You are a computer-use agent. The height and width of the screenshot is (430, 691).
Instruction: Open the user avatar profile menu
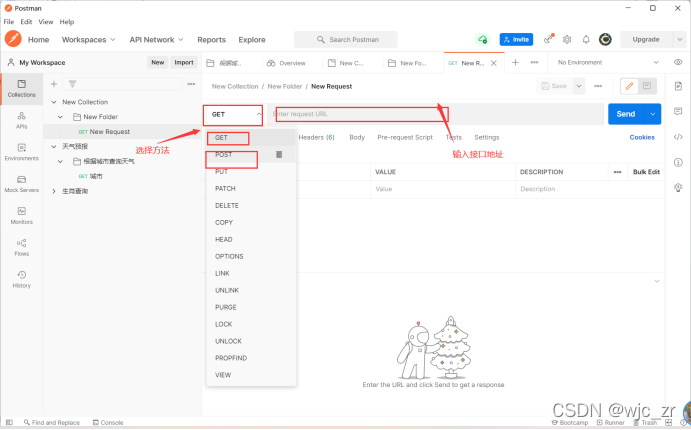[x=606, y=39]
